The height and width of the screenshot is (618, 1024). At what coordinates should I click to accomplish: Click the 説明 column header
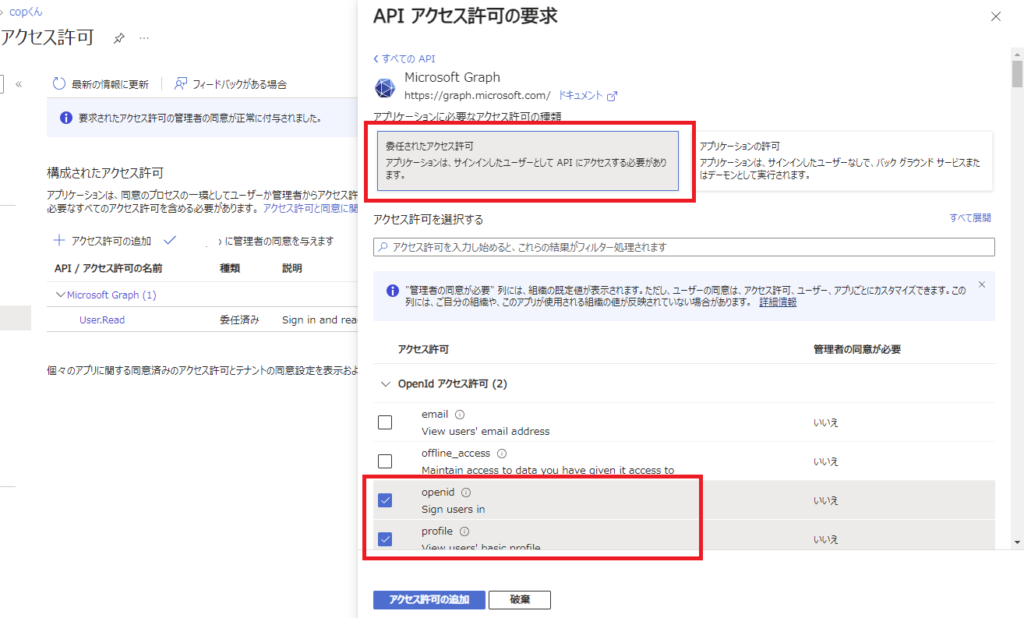click(x=292, y=268)
